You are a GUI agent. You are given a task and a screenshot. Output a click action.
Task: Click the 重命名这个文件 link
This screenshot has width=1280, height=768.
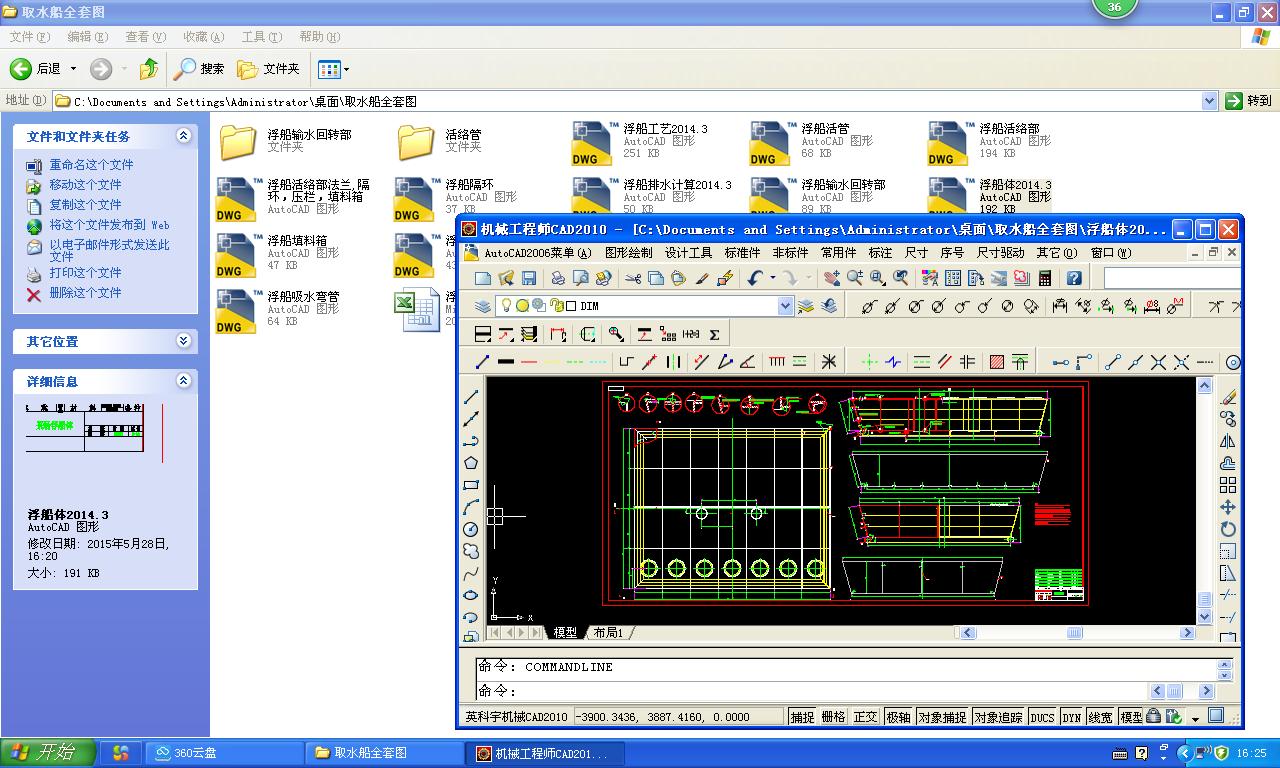tap(91, 165)
